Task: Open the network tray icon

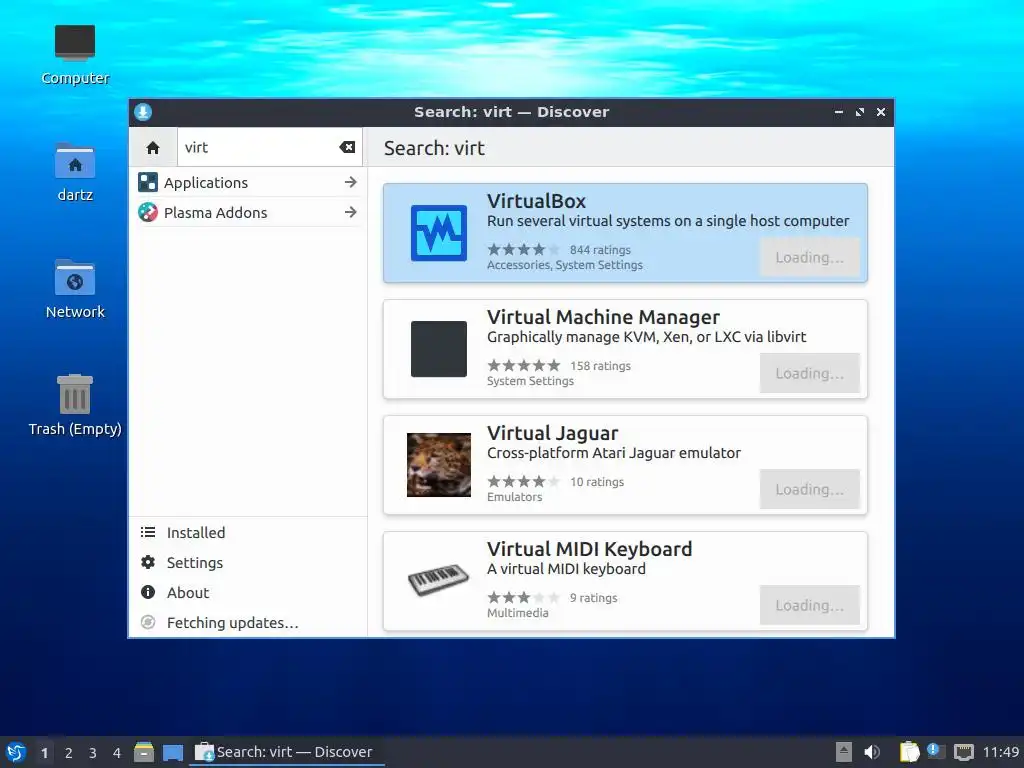Action: pos(964,752)
